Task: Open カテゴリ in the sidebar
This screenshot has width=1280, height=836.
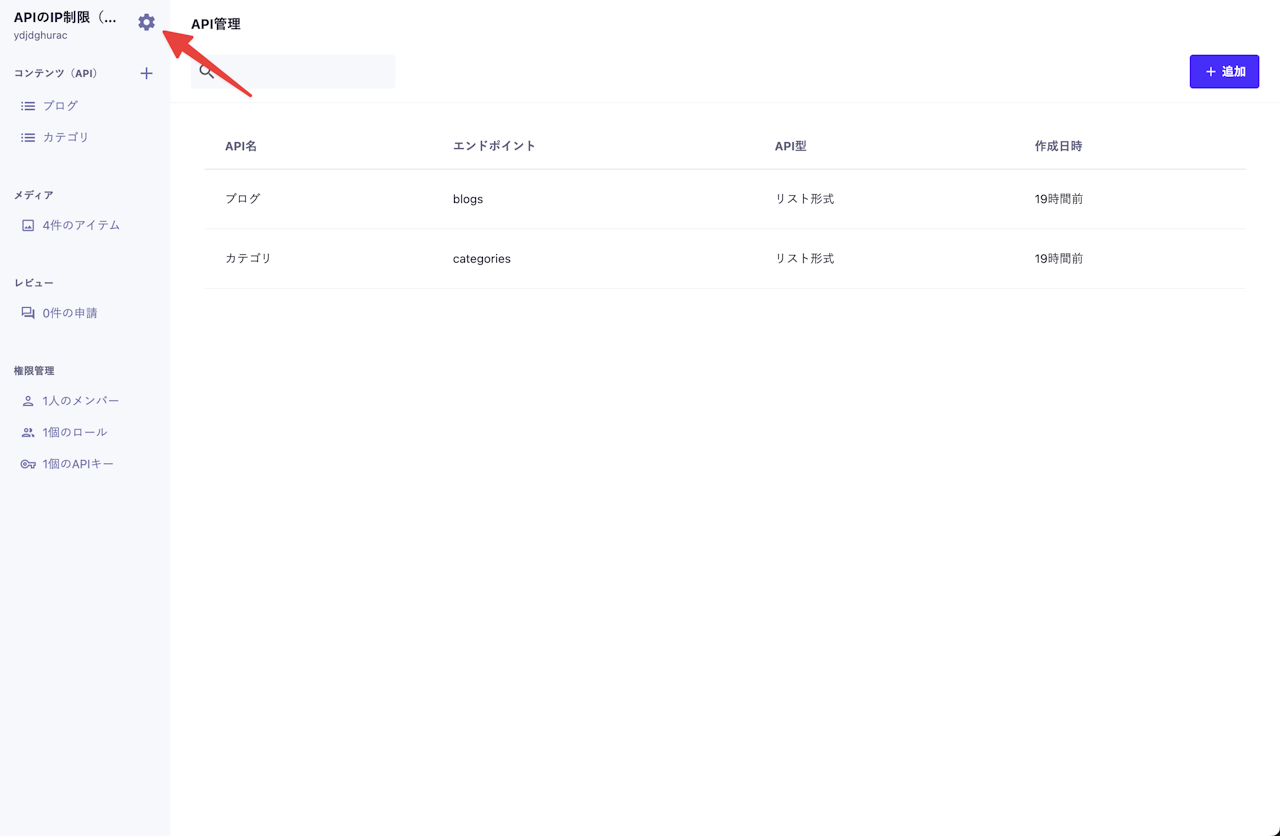Action: [x=66, y=138]
